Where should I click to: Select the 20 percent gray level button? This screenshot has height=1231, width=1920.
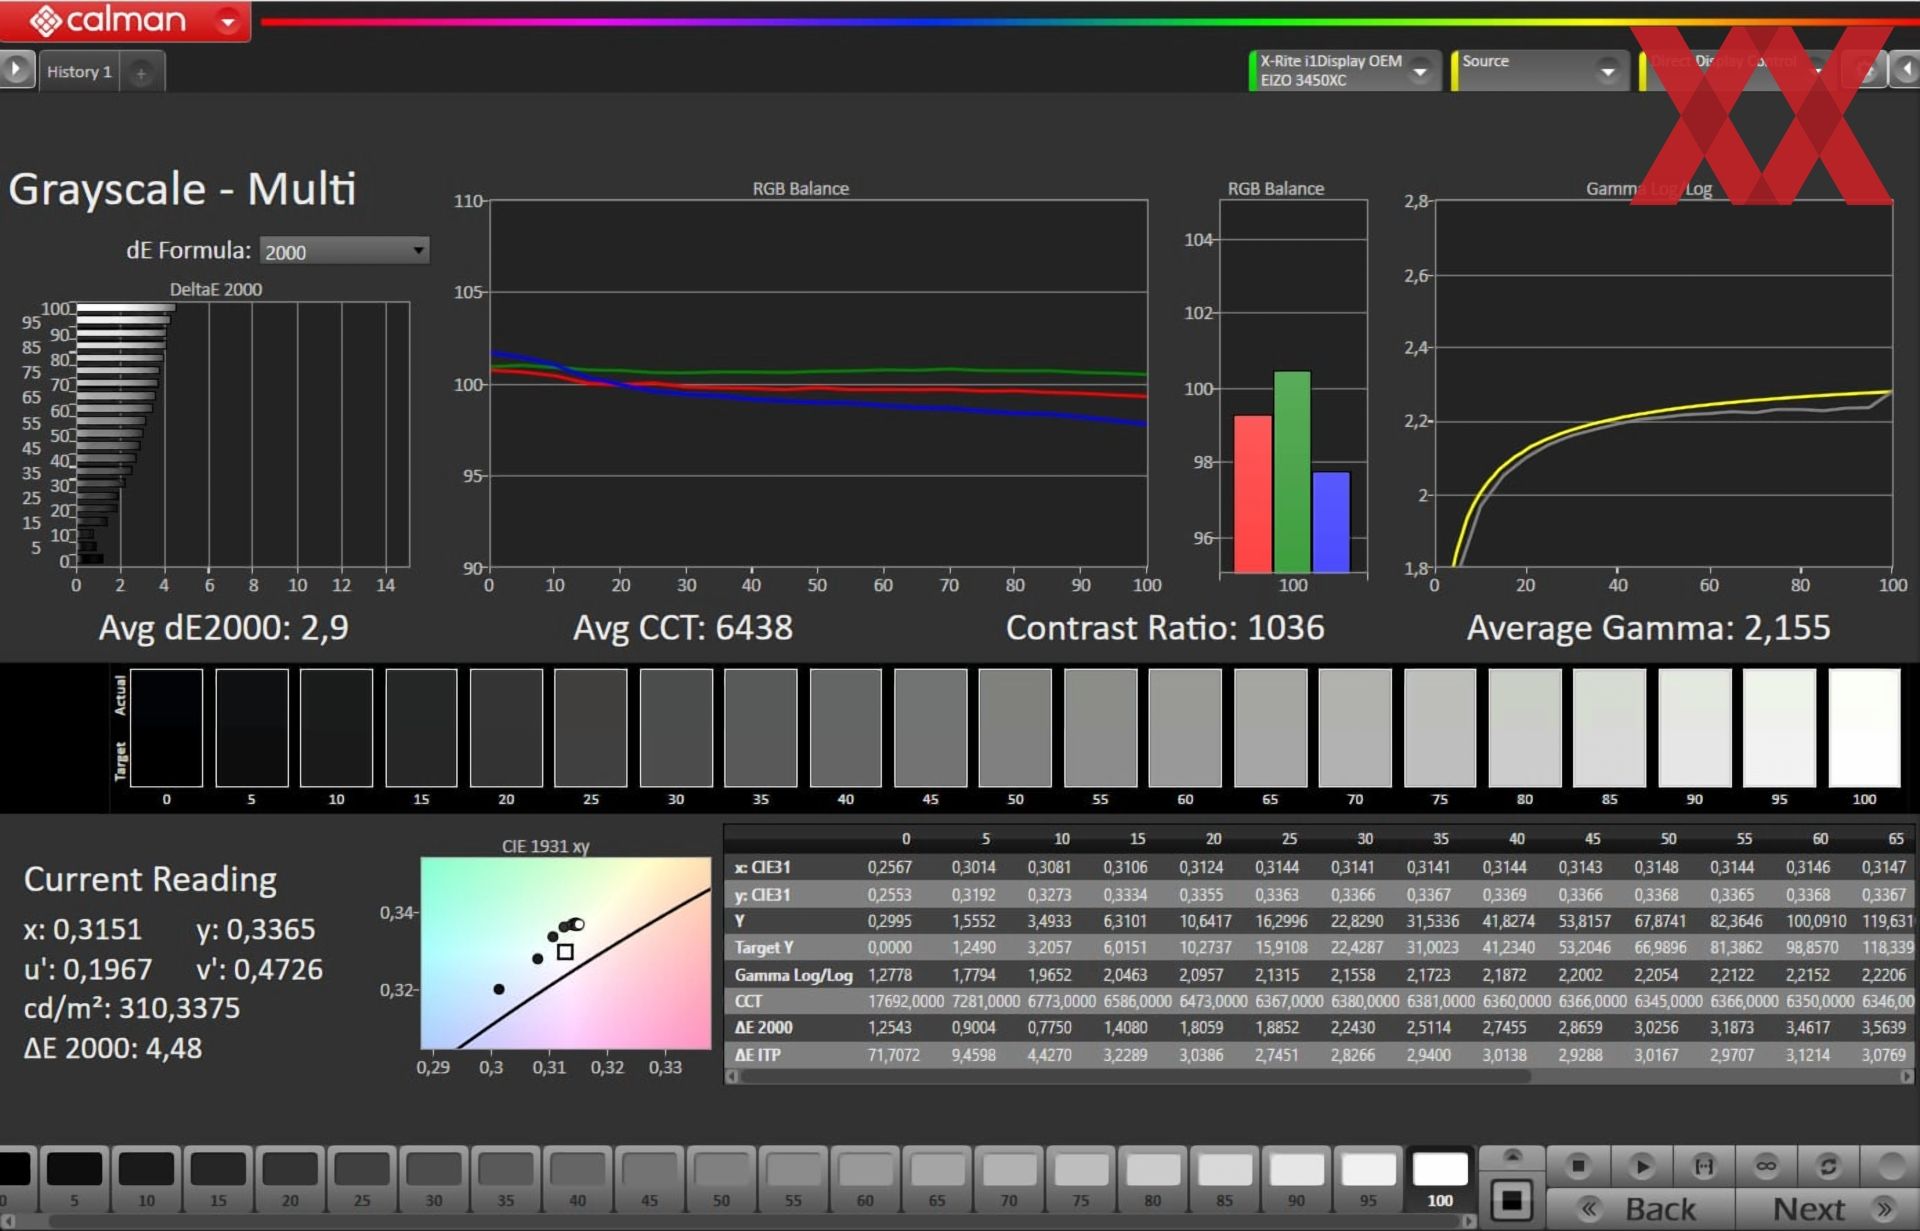click(x=290, y=1180)
